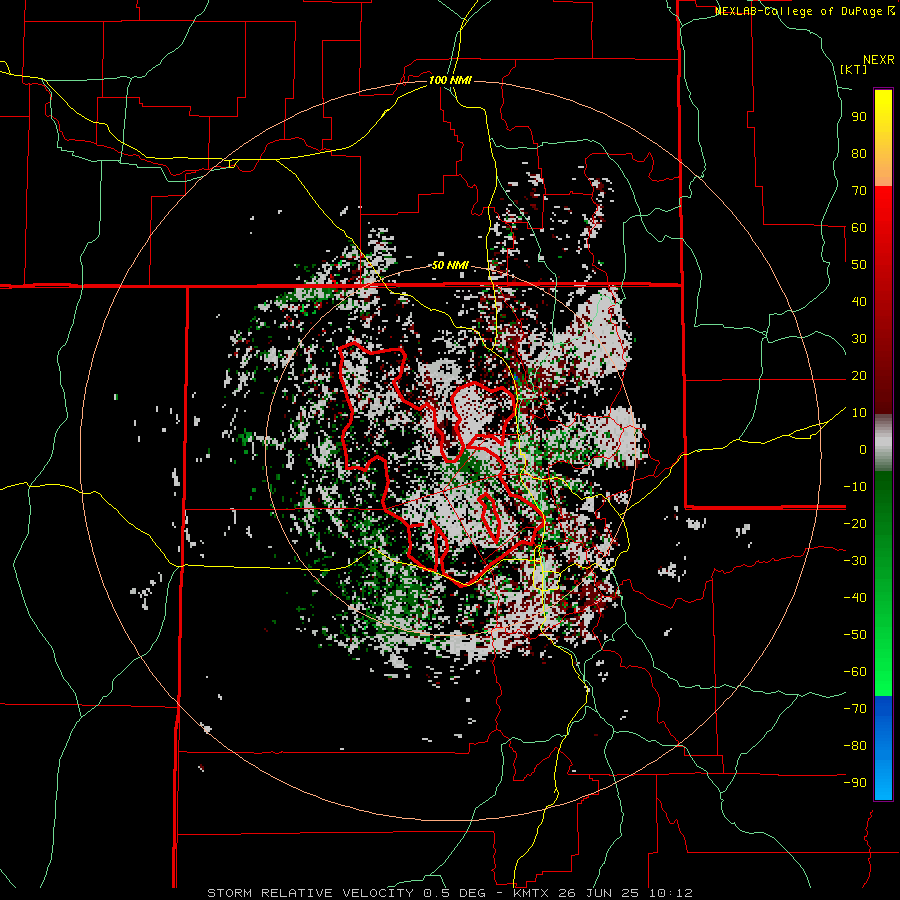Click the 20 value on the velocity scale
900x900 pixels.
859,376
